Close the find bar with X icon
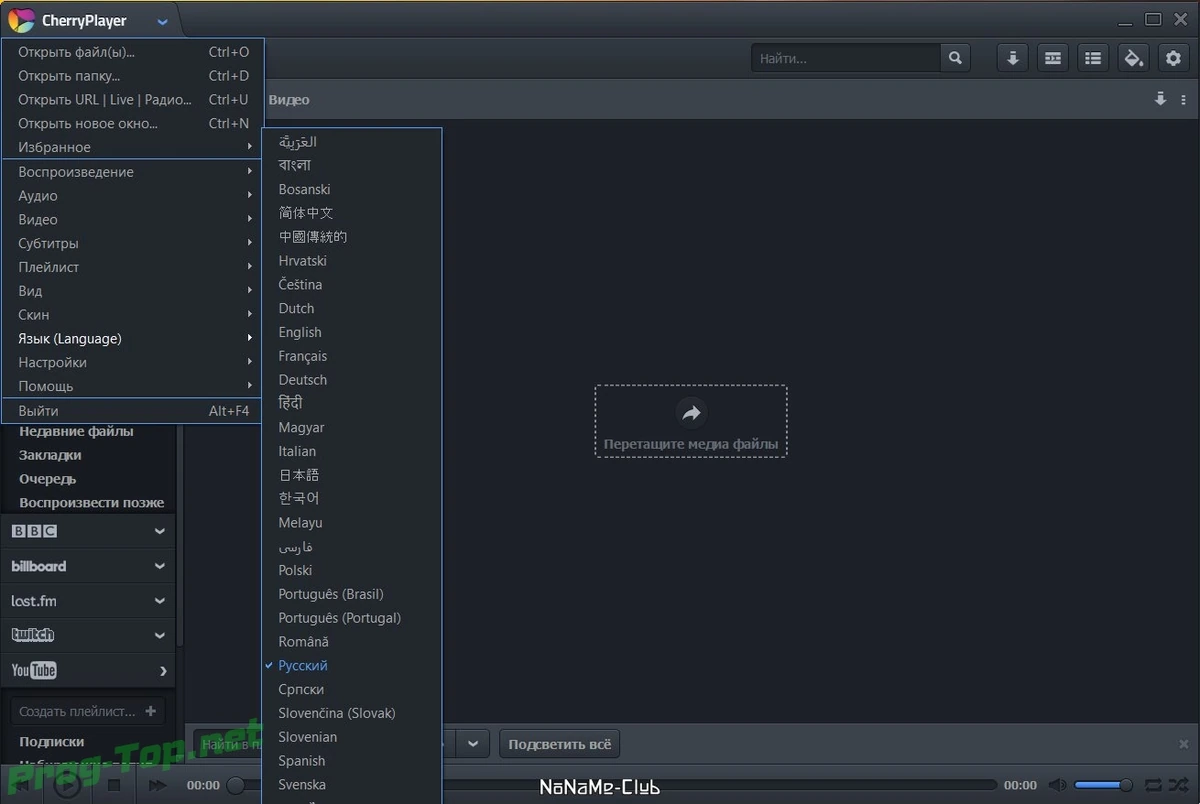 pyautogui.click(x=1185, y=744)
